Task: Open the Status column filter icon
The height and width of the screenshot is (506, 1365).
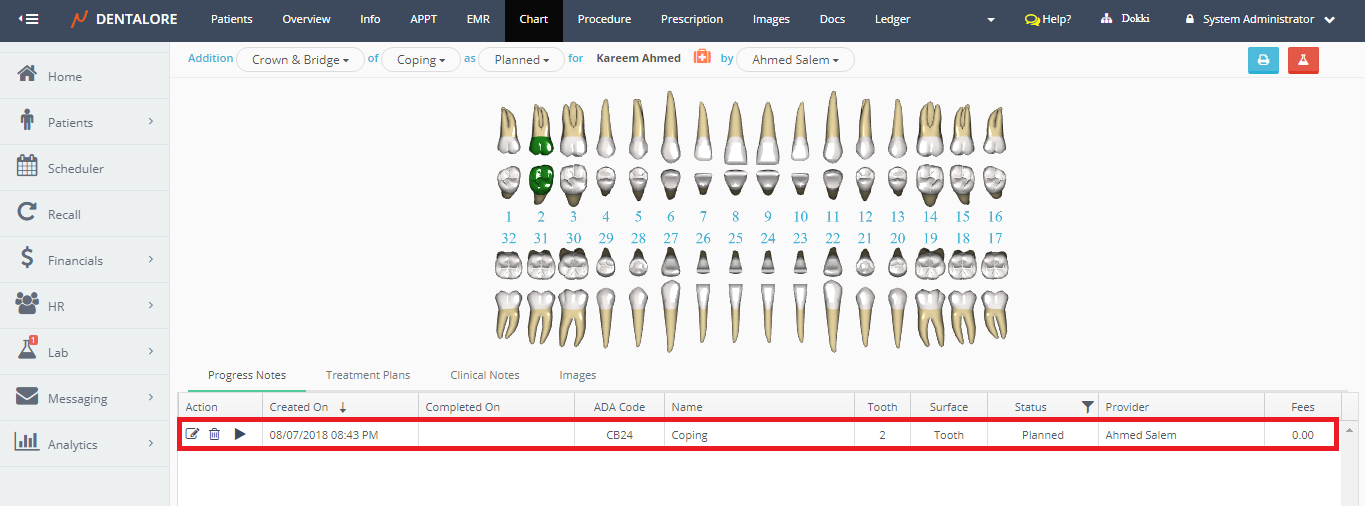Action: [x=1087, y=407]
